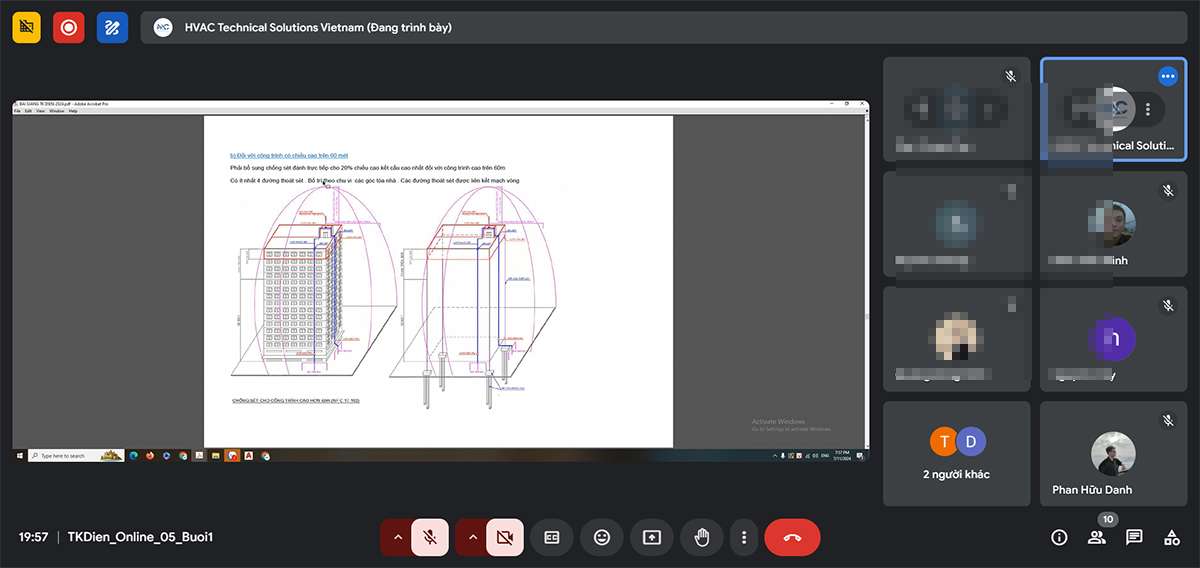Click muted mic icon on top-left participant tile
1200x568 pixels.
1012,76
